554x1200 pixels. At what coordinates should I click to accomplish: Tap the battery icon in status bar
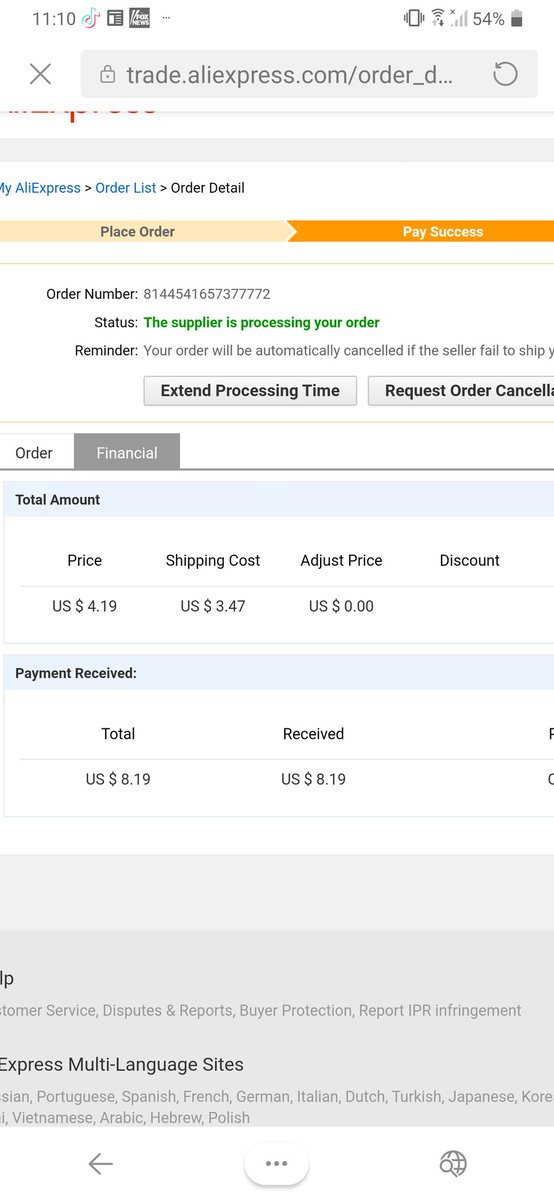click(x=517, y=18)
